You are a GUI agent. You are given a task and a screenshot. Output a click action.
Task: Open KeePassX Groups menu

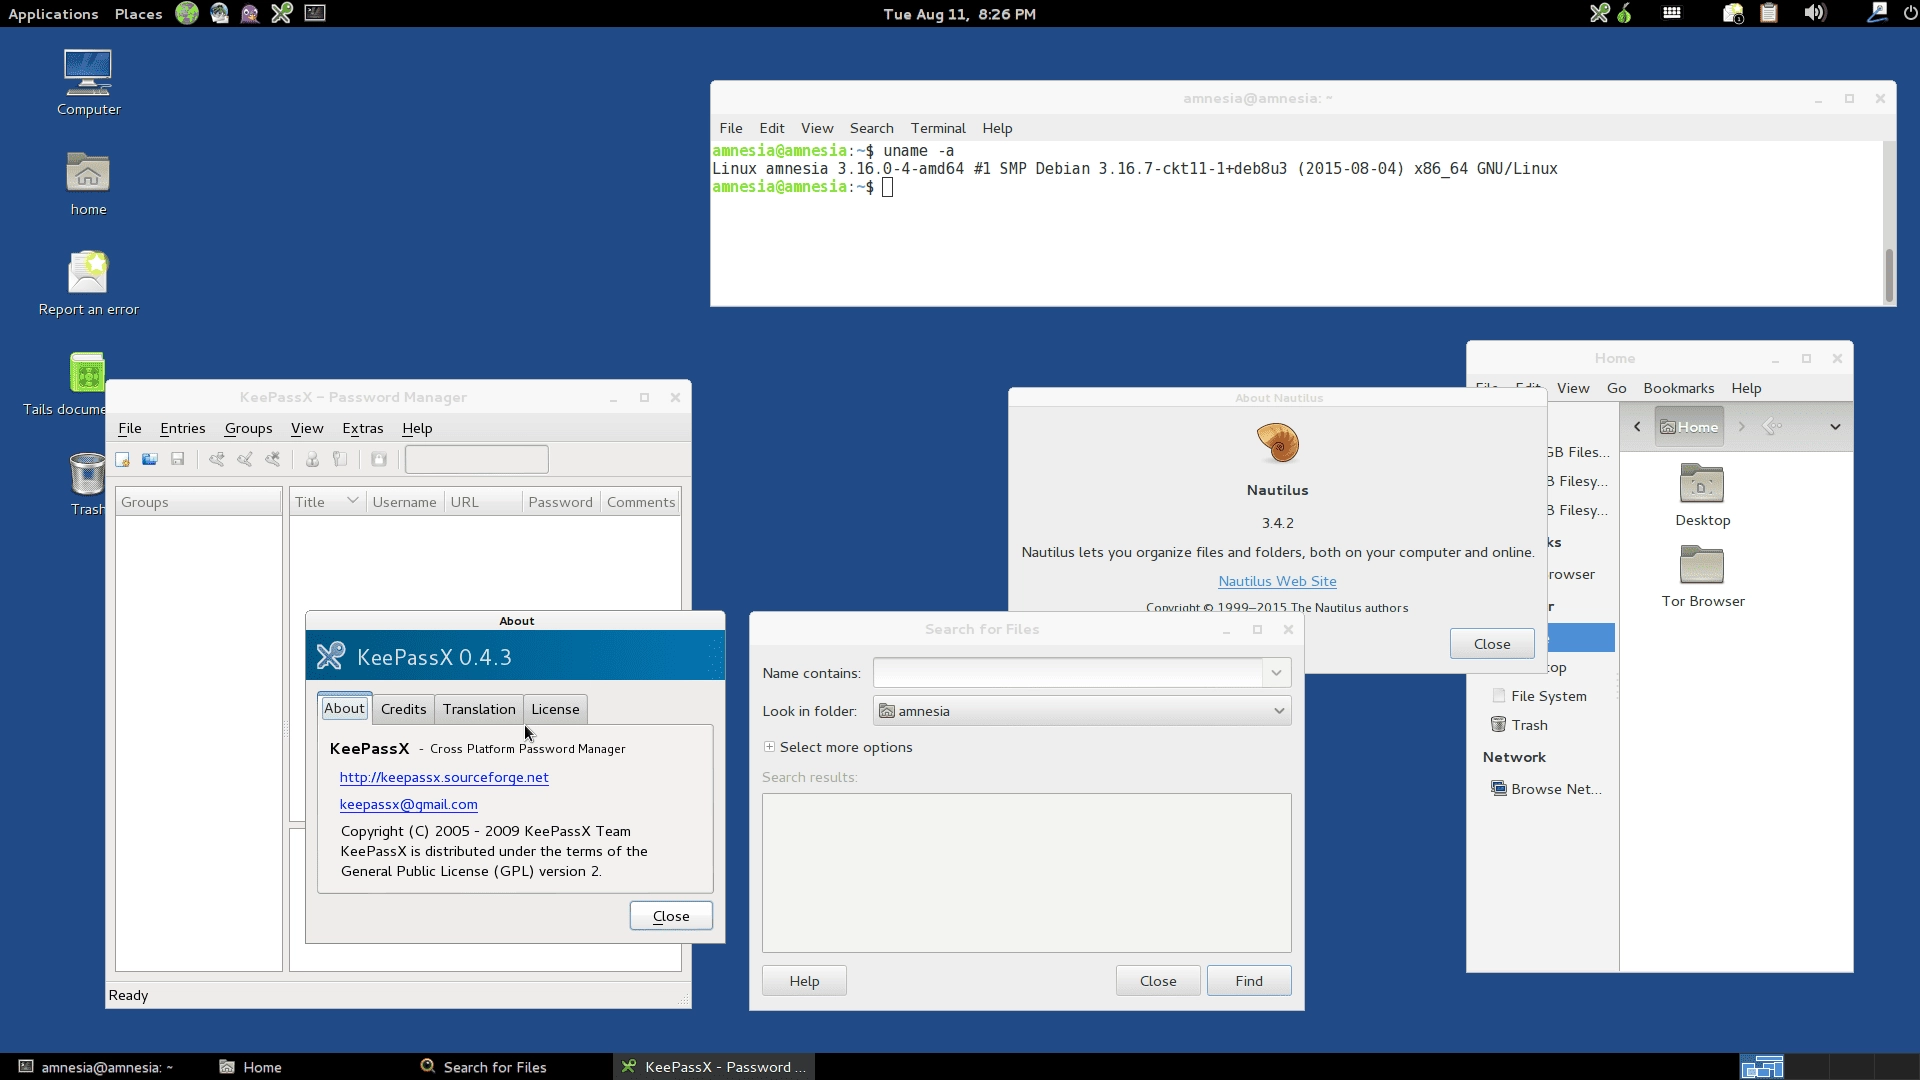pos(248,428)
